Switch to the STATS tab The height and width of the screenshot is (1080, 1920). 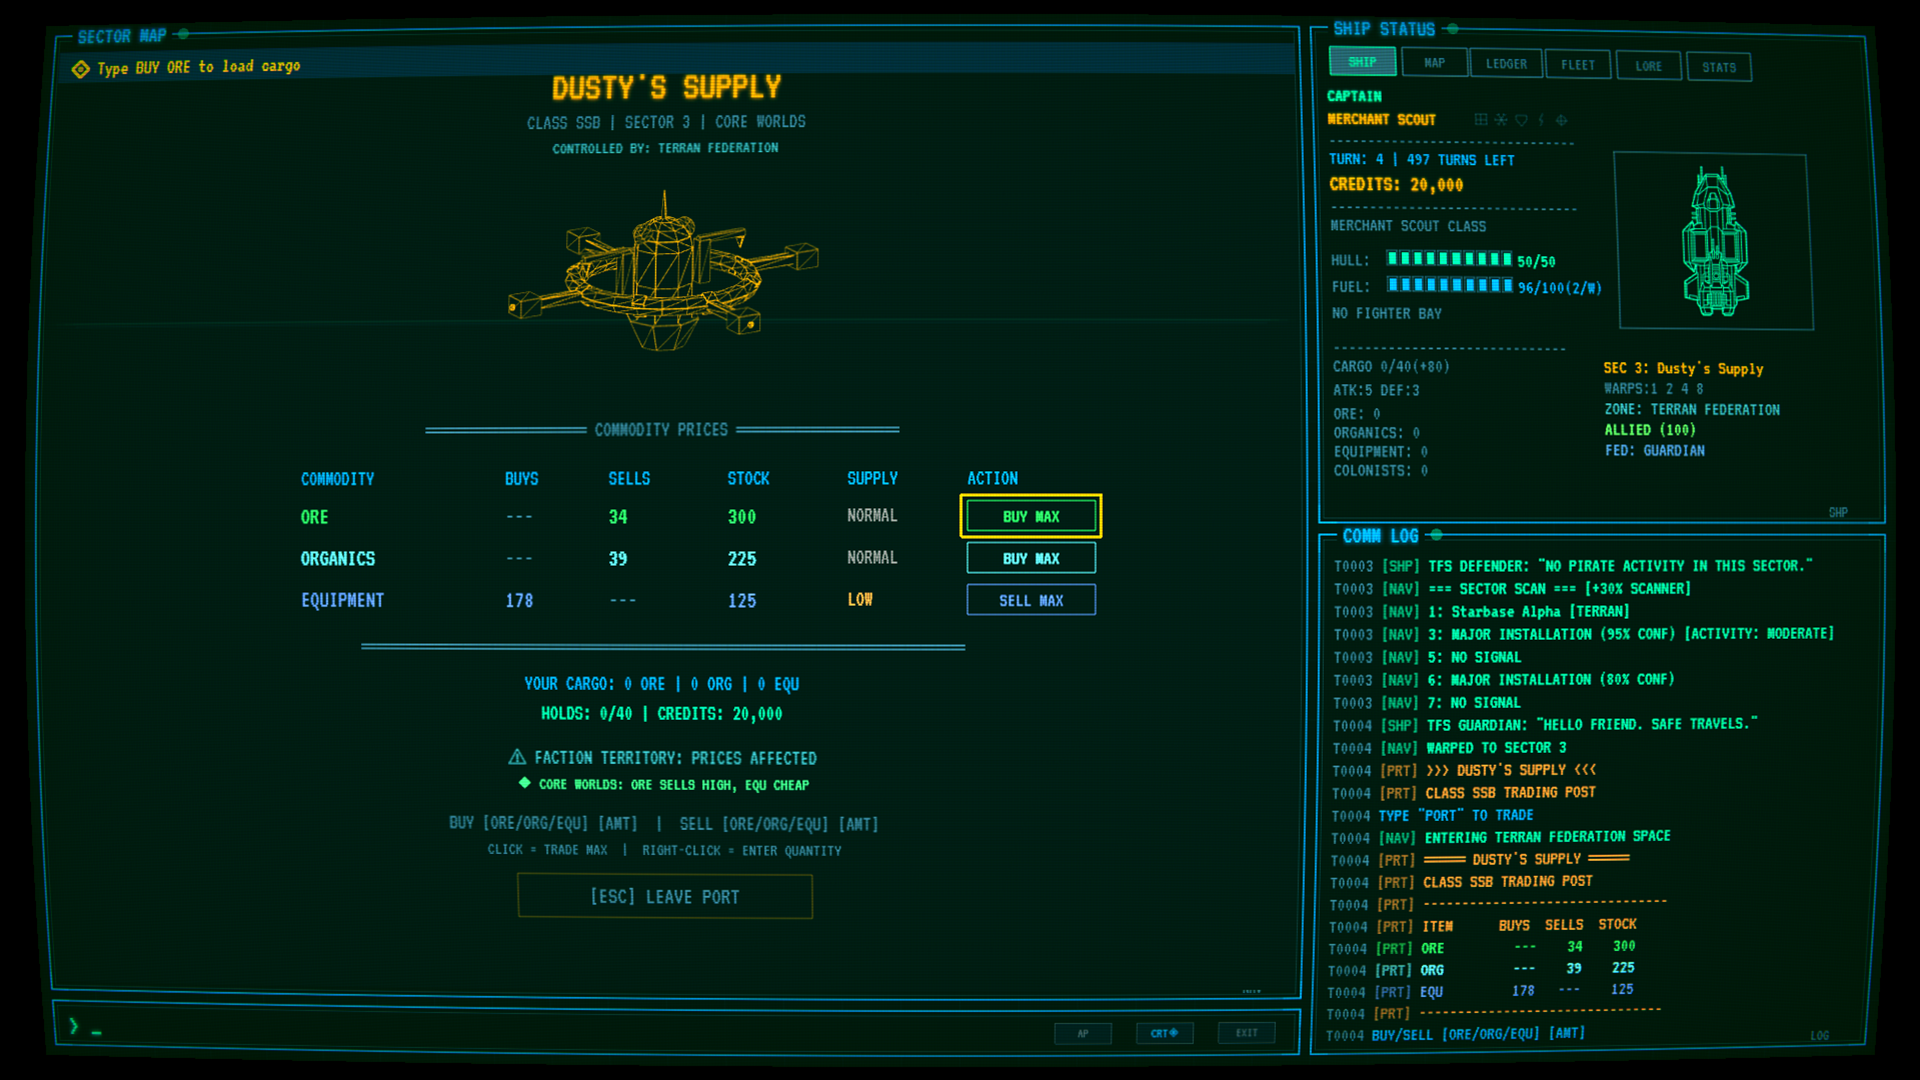pos(1719,67)
